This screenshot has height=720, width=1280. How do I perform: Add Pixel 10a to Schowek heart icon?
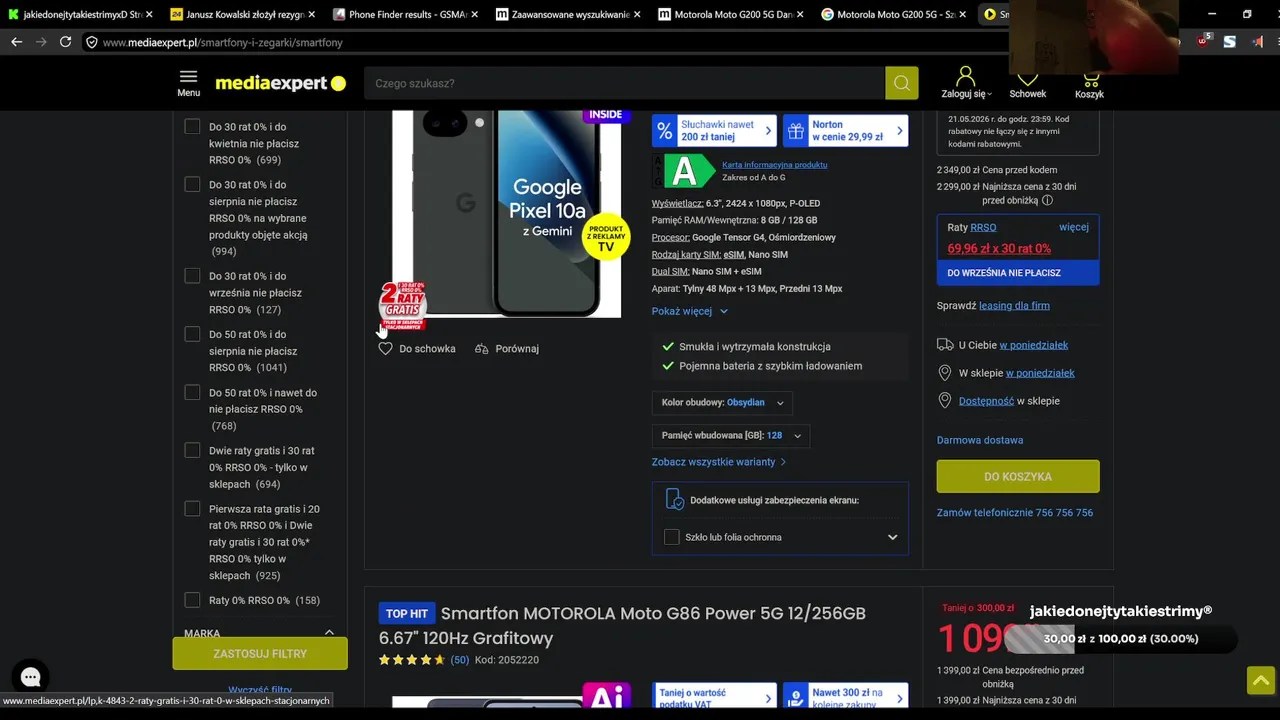(385, 348)
